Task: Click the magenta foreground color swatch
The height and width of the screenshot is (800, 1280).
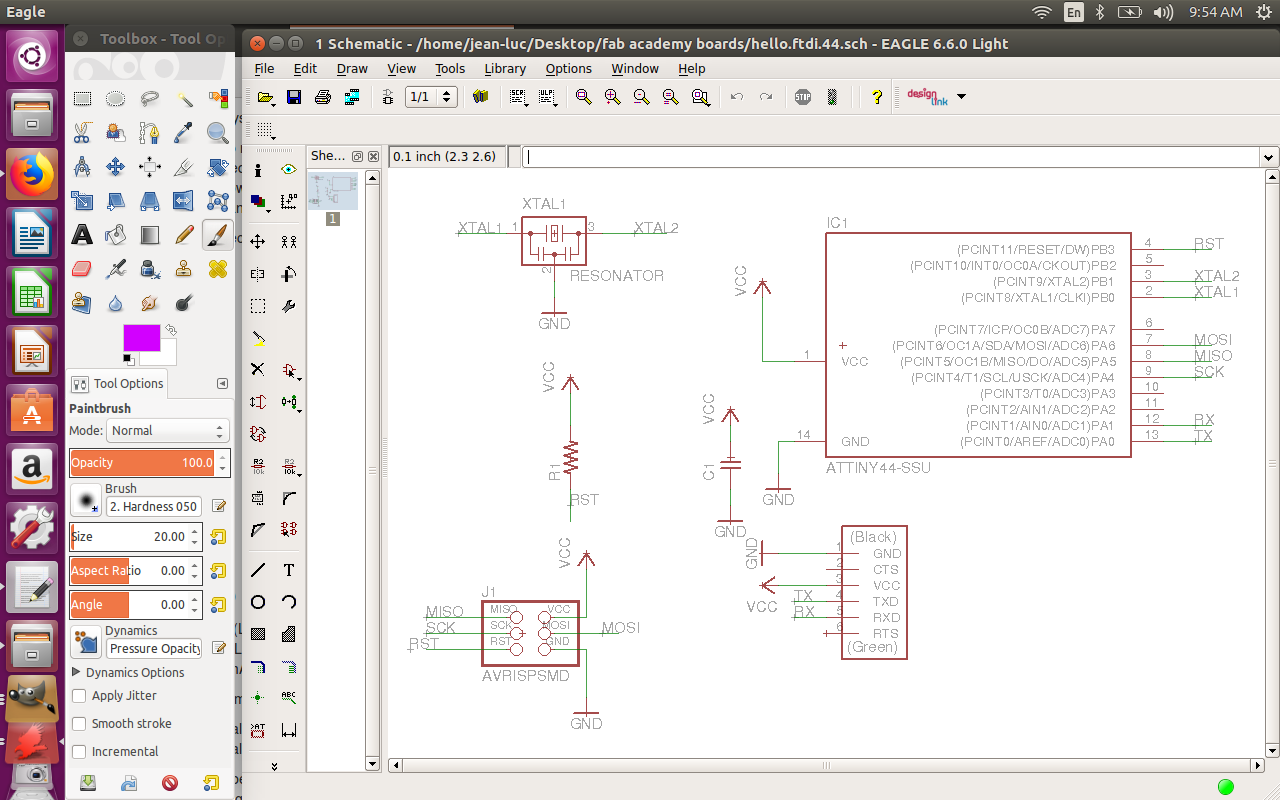Action: tap(140, 337)
